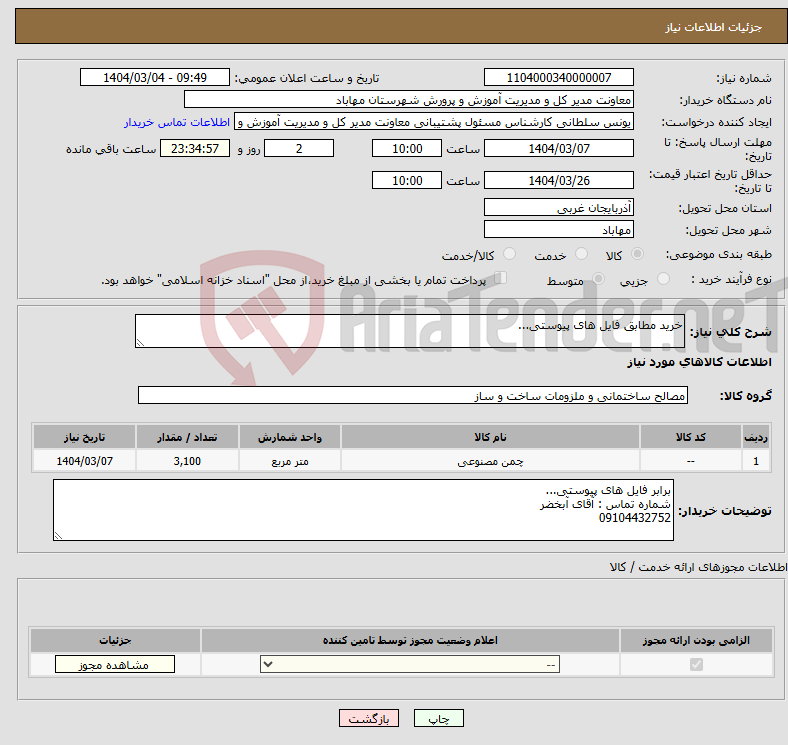Click the goods group field مصالح ساختمانی
The height and width of the screenshot is (745, 788).
[x=413, y=395]
